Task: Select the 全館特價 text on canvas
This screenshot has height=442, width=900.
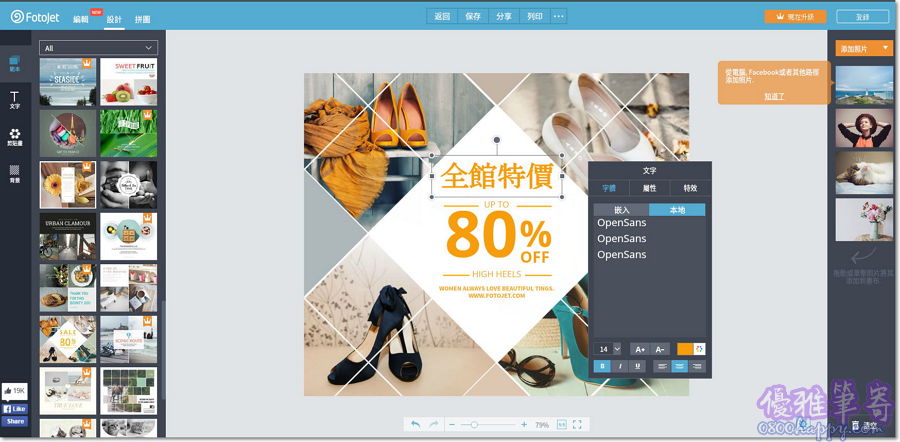Action: point(497,176)
